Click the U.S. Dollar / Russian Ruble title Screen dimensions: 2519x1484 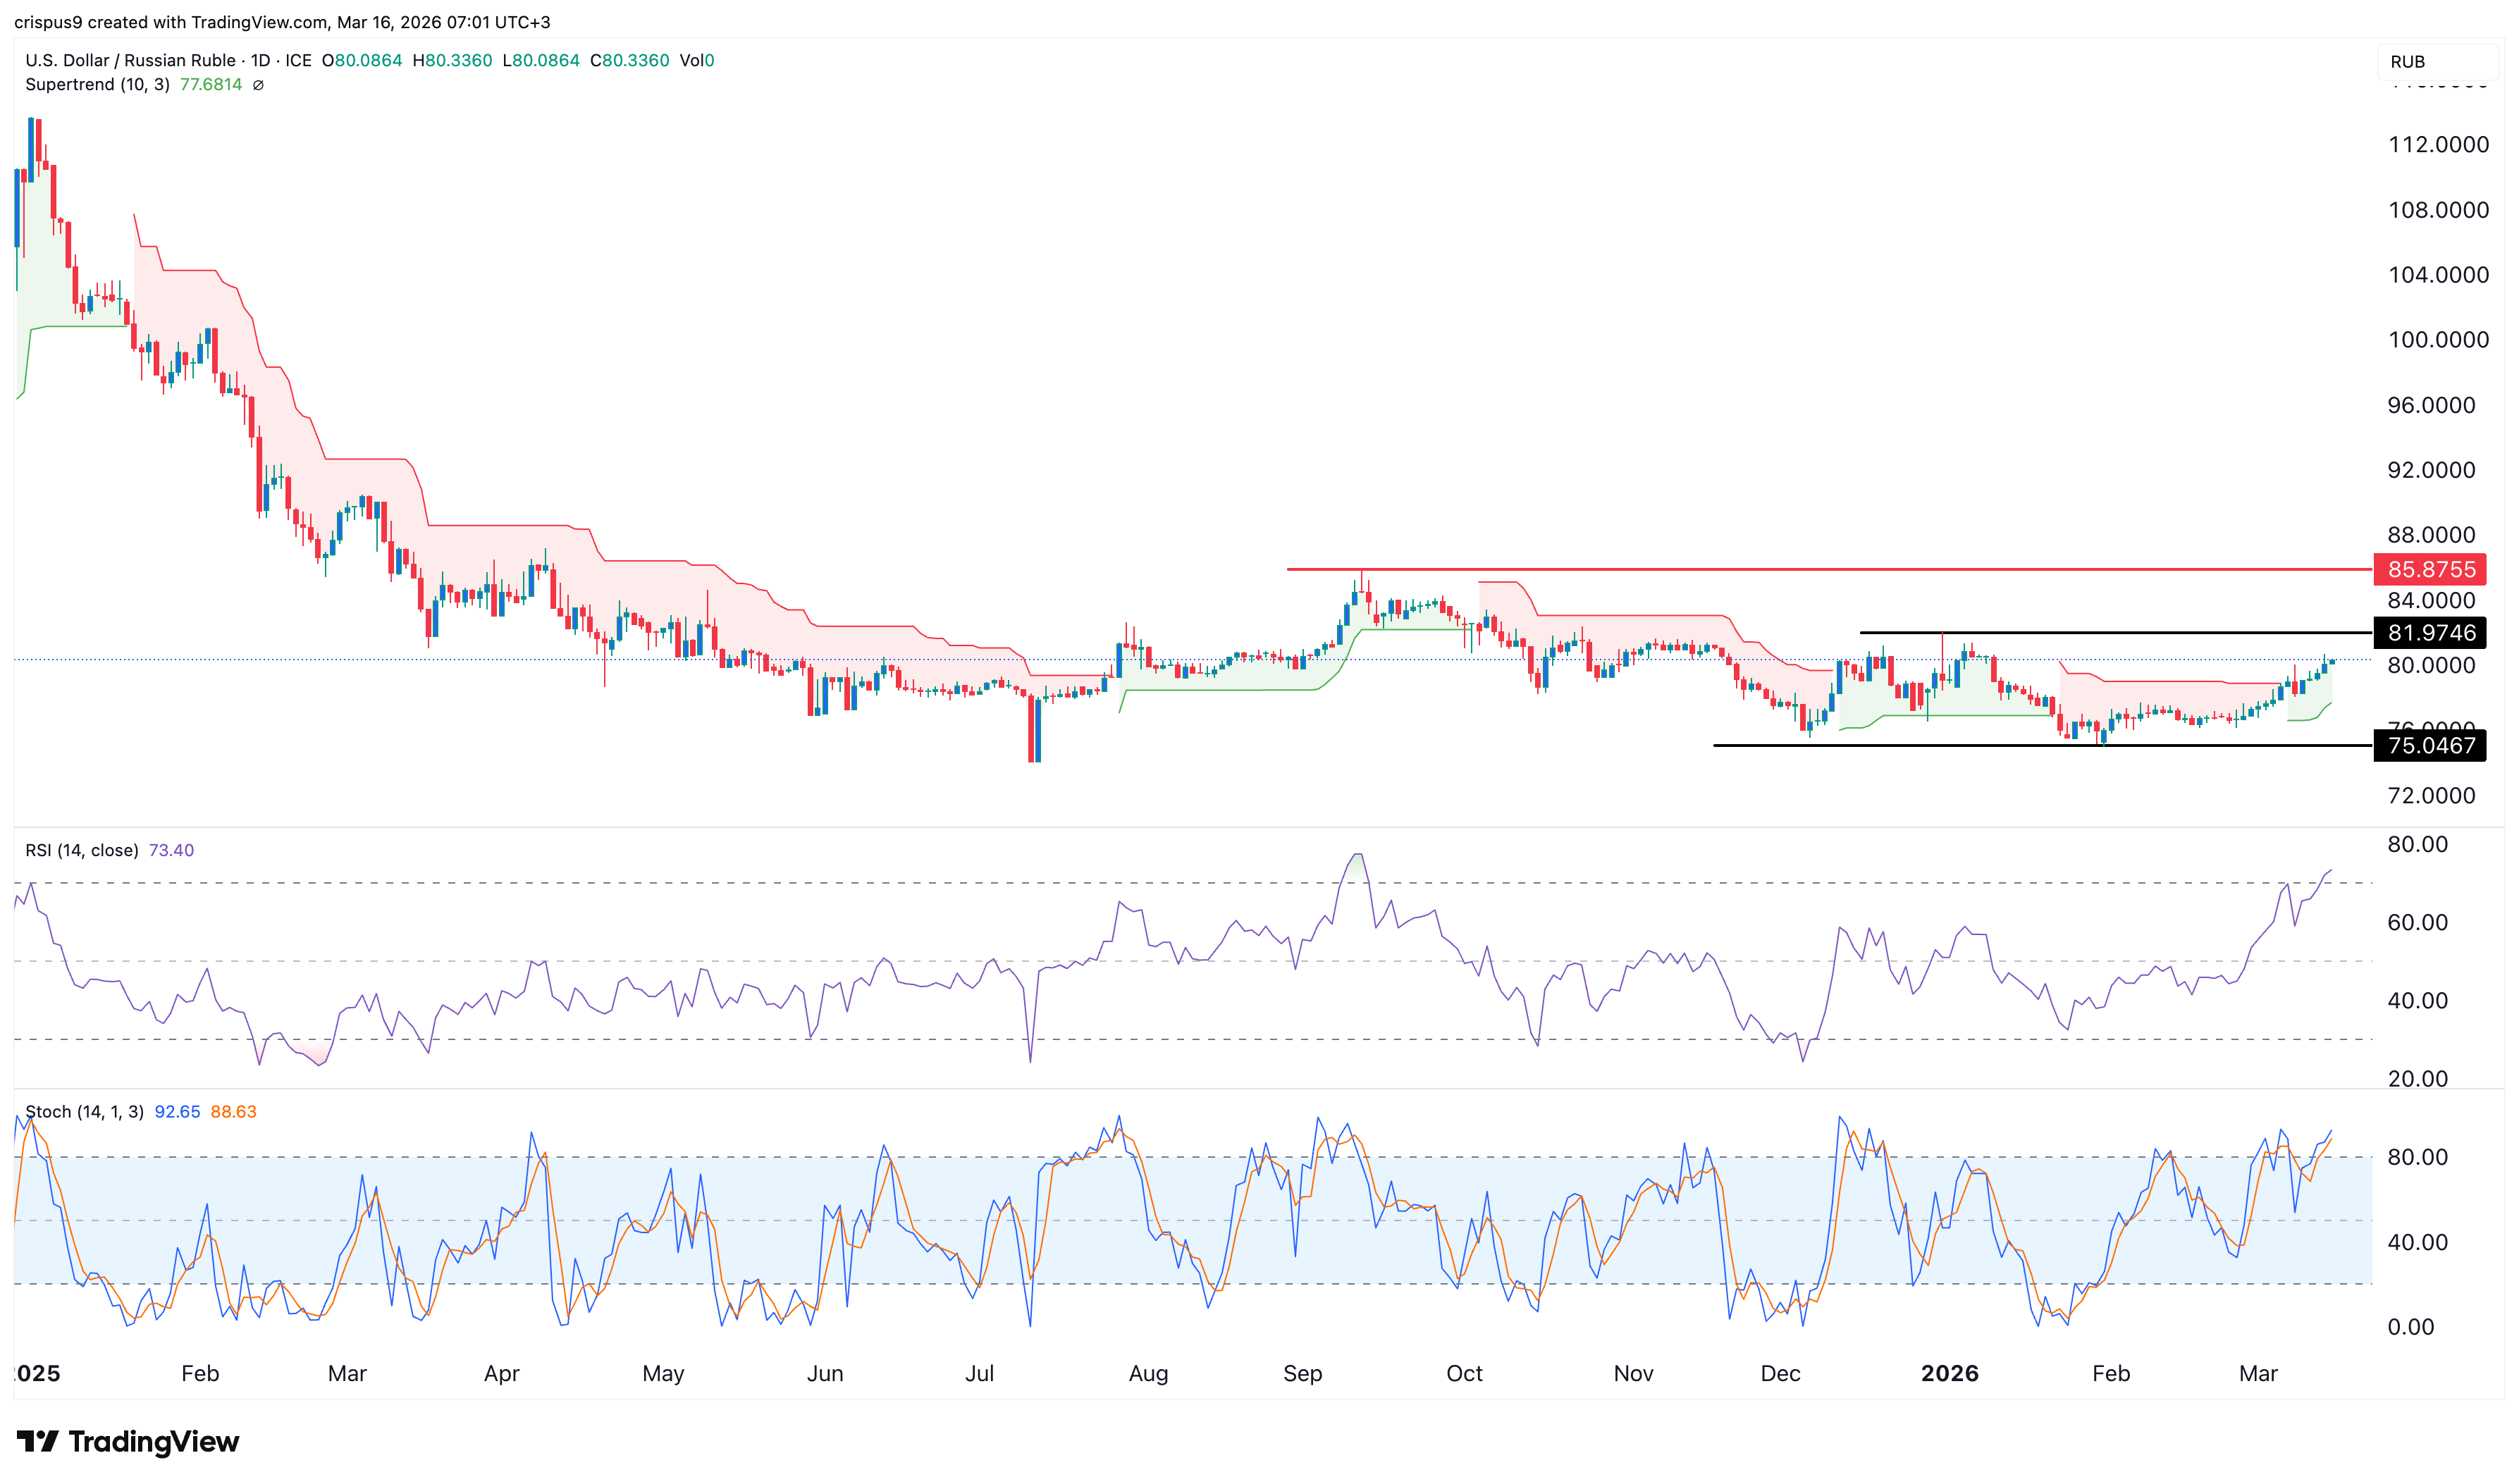coord(130,60)
